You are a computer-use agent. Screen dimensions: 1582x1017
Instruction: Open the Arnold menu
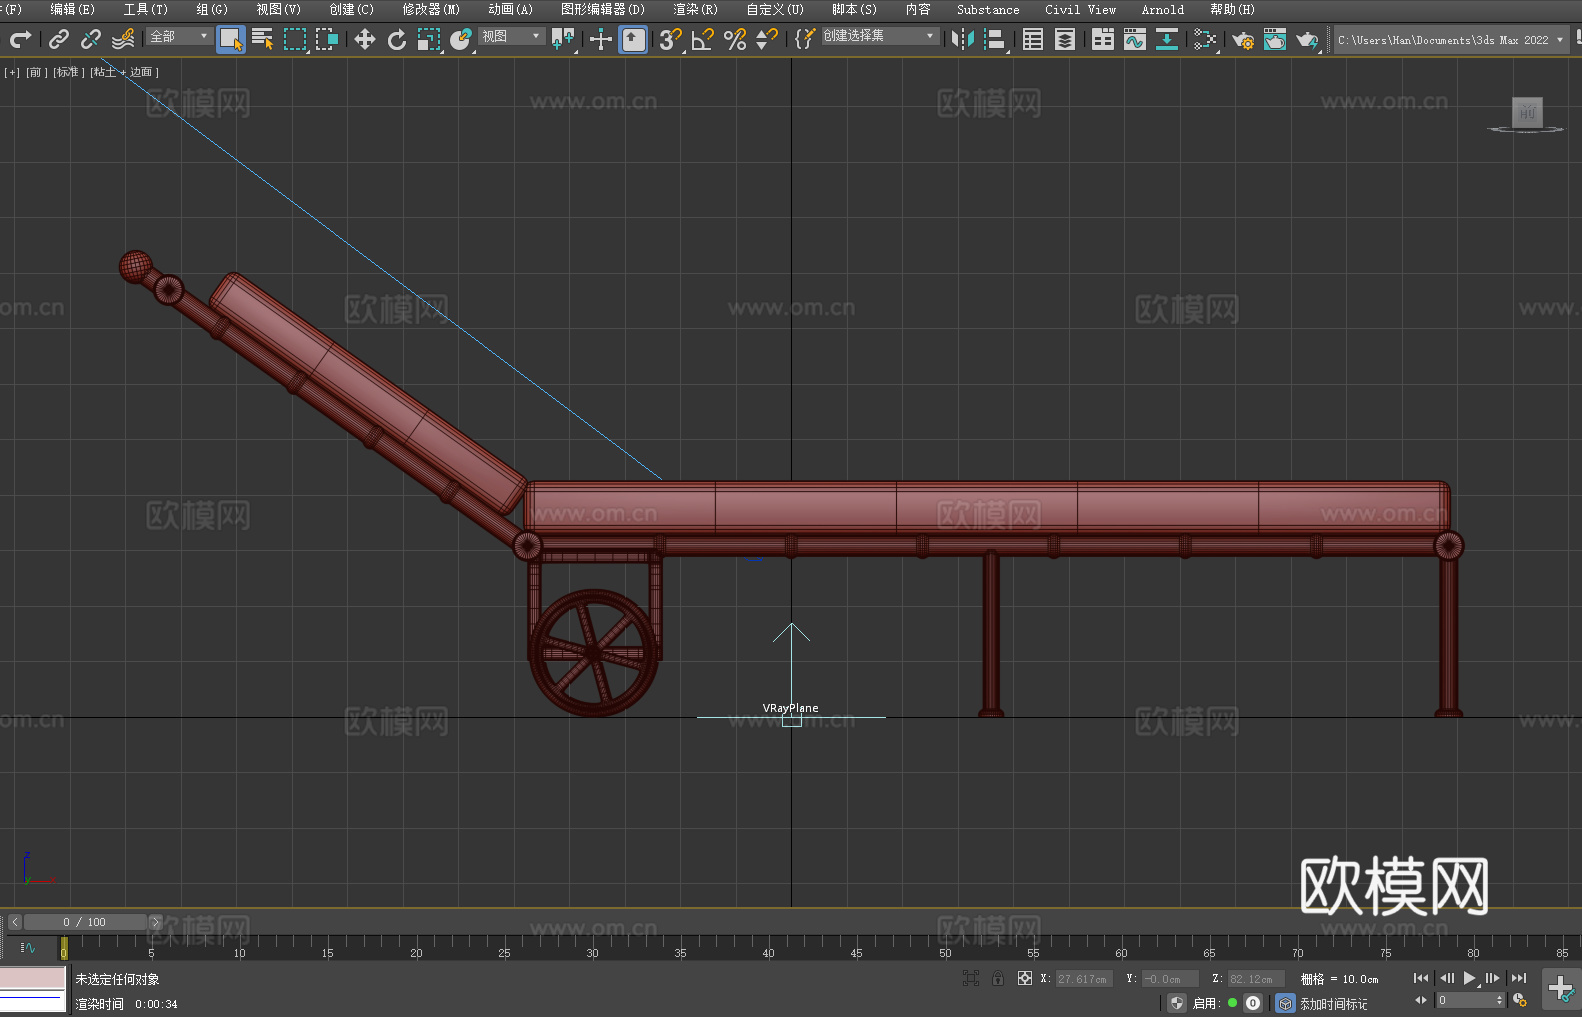click(1162, 9)
